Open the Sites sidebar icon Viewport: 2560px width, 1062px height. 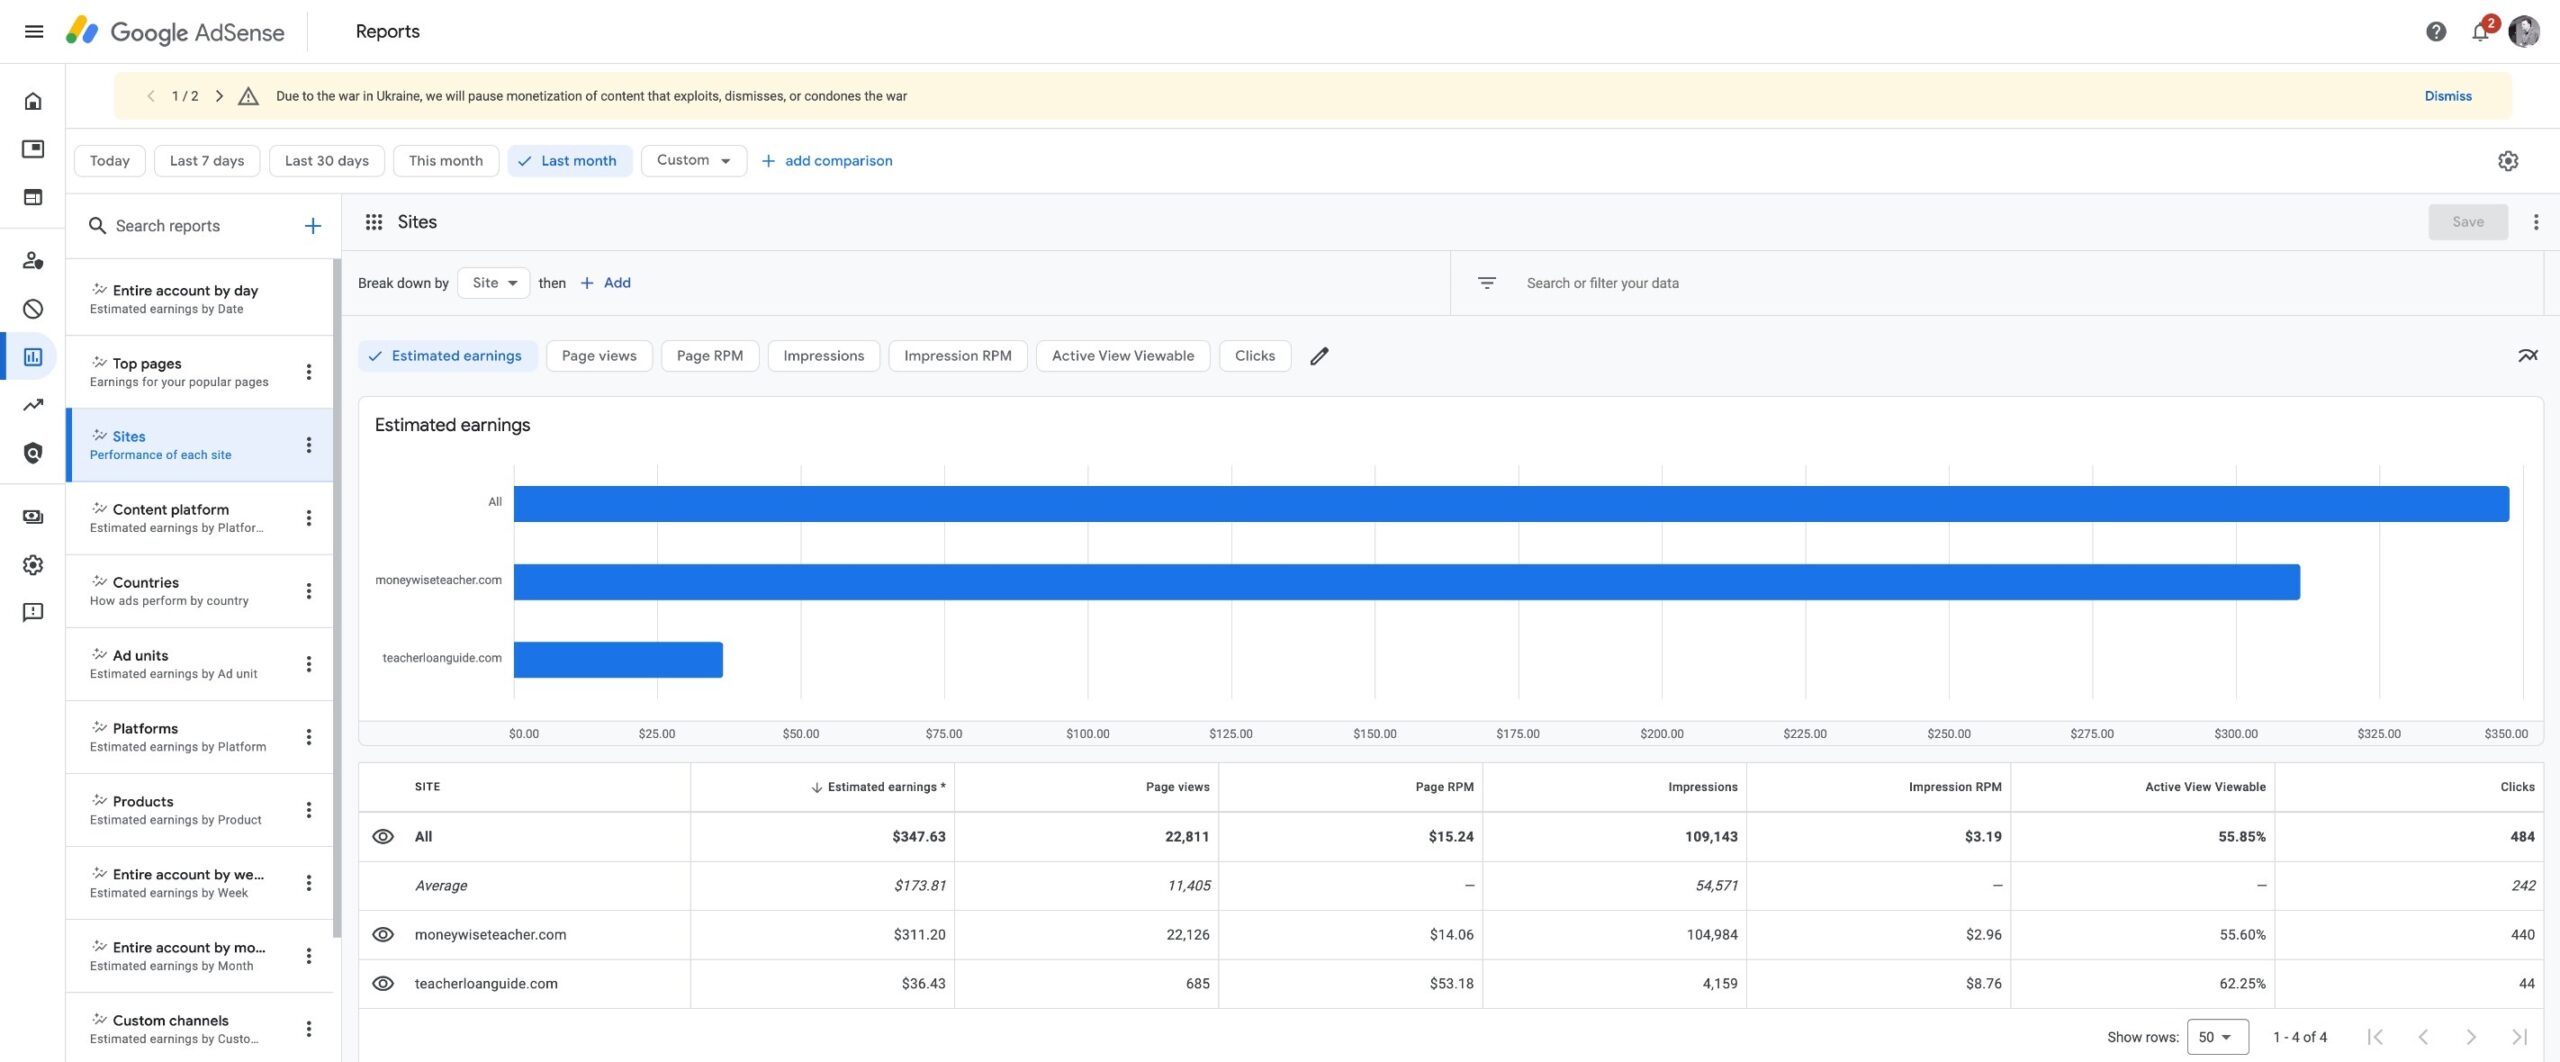tap(33, 197)
